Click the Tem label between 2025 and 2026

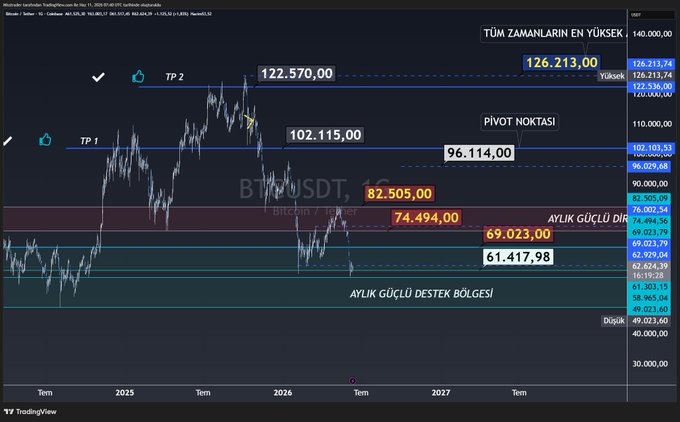[x=203, y=393]
